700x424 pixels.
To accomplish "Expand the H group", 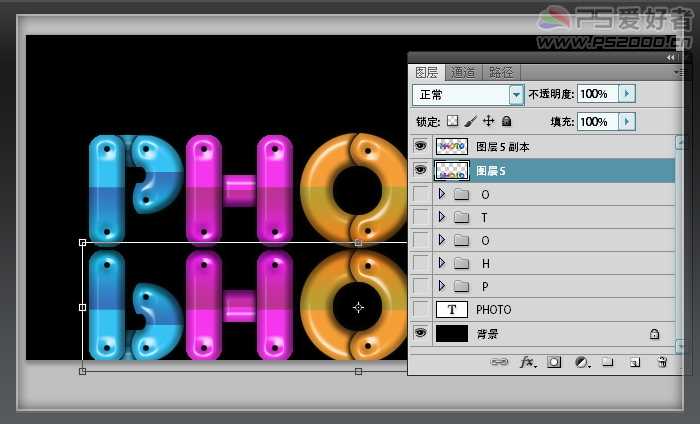I will (x=442, y=263).
